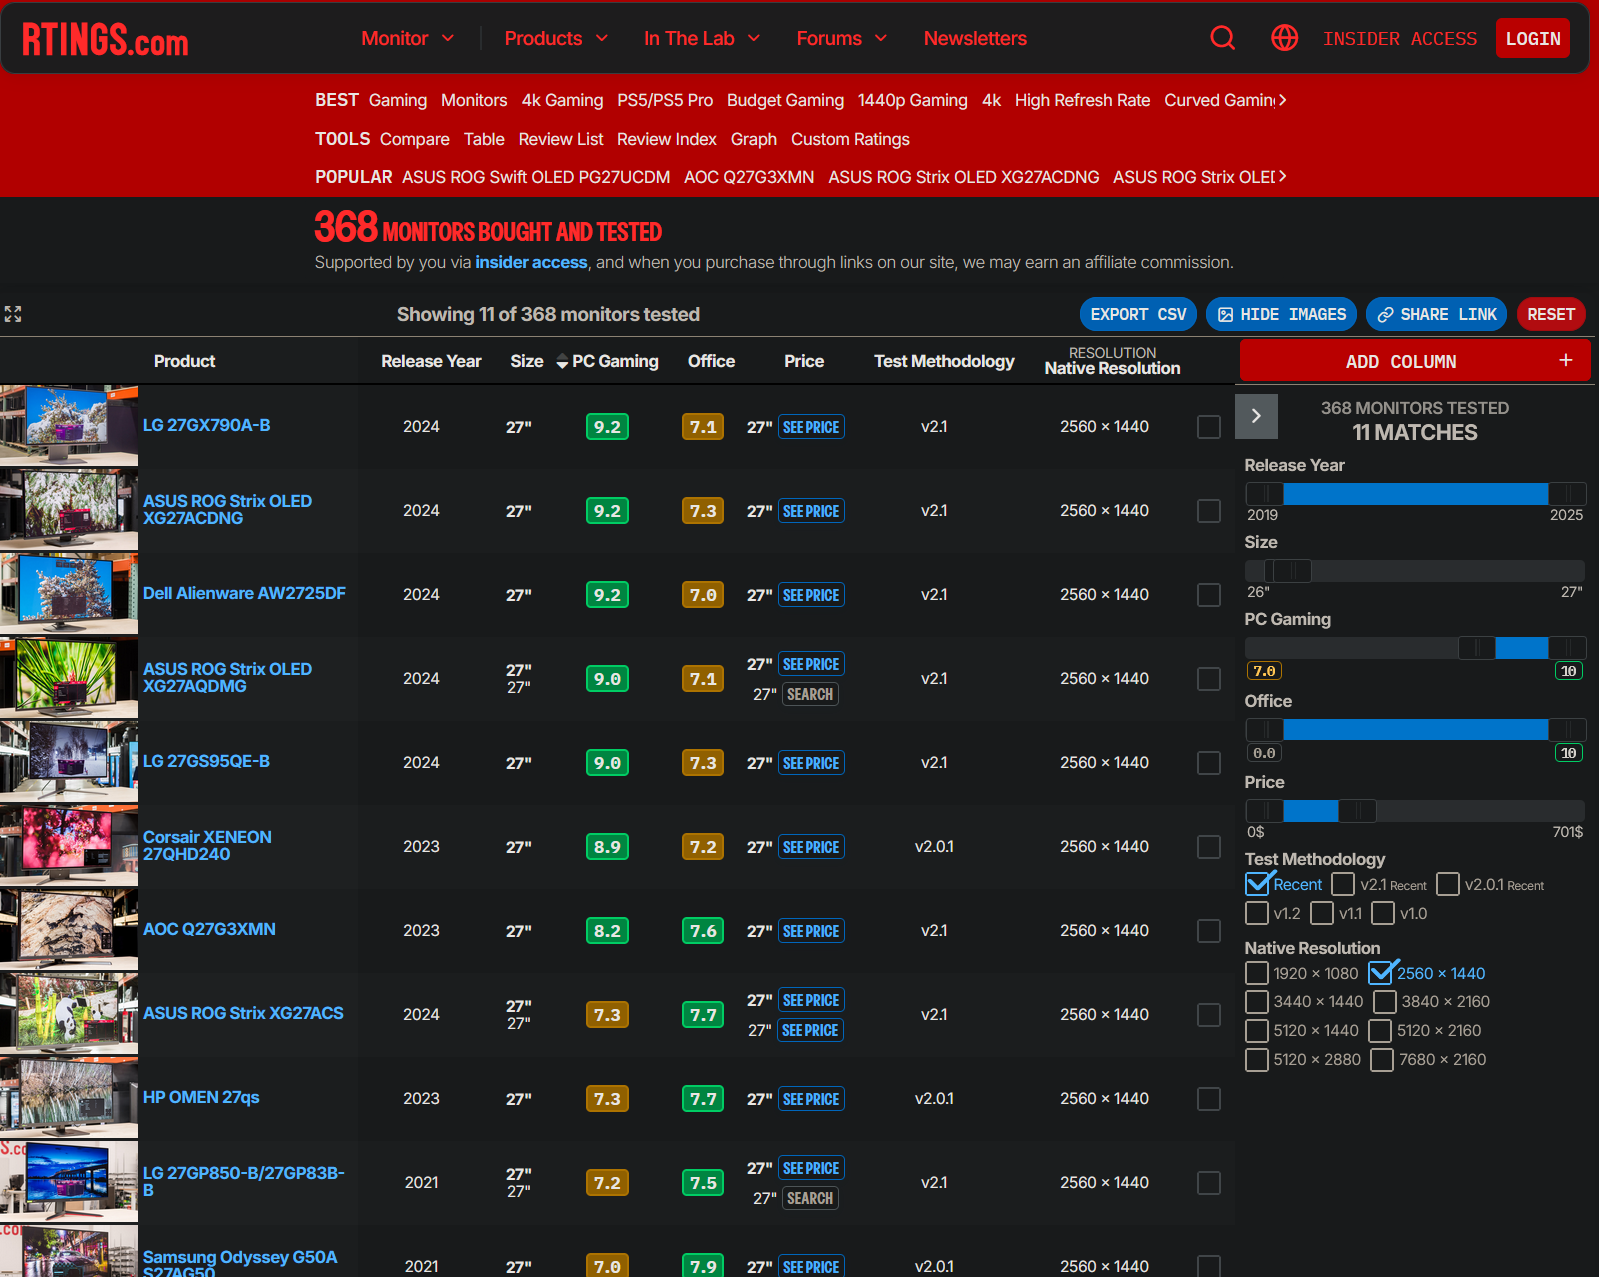Click PC Gaming minimum value 7.0 box

click(1264, 671)
